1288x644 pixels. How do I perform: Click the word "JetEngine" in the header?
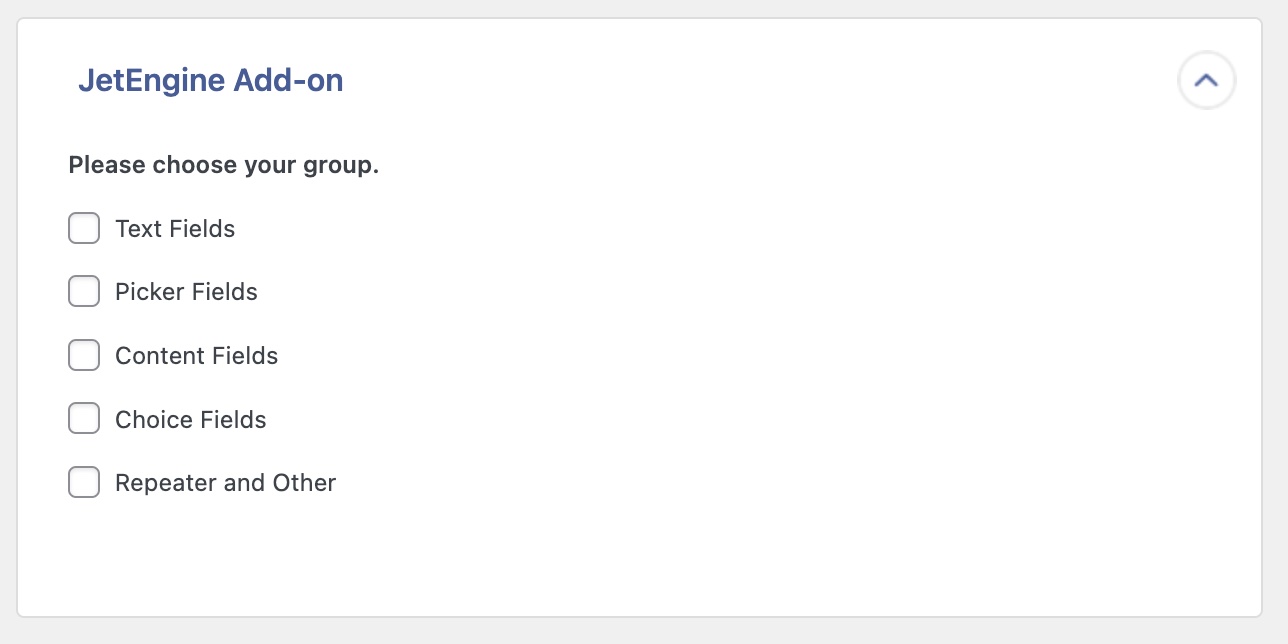click(x=151, y=80)
